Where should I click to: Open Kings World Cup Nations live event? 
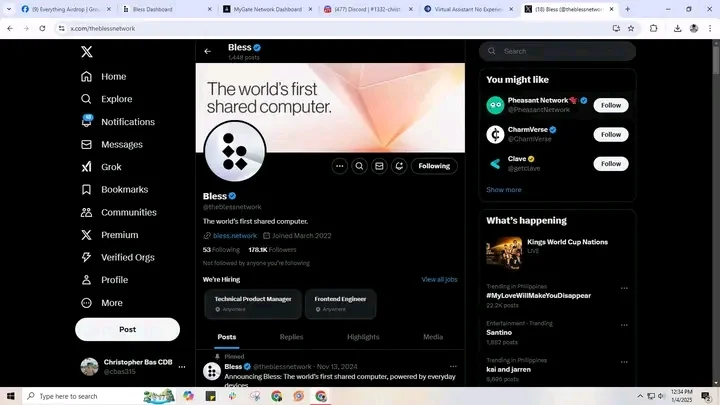557,253
